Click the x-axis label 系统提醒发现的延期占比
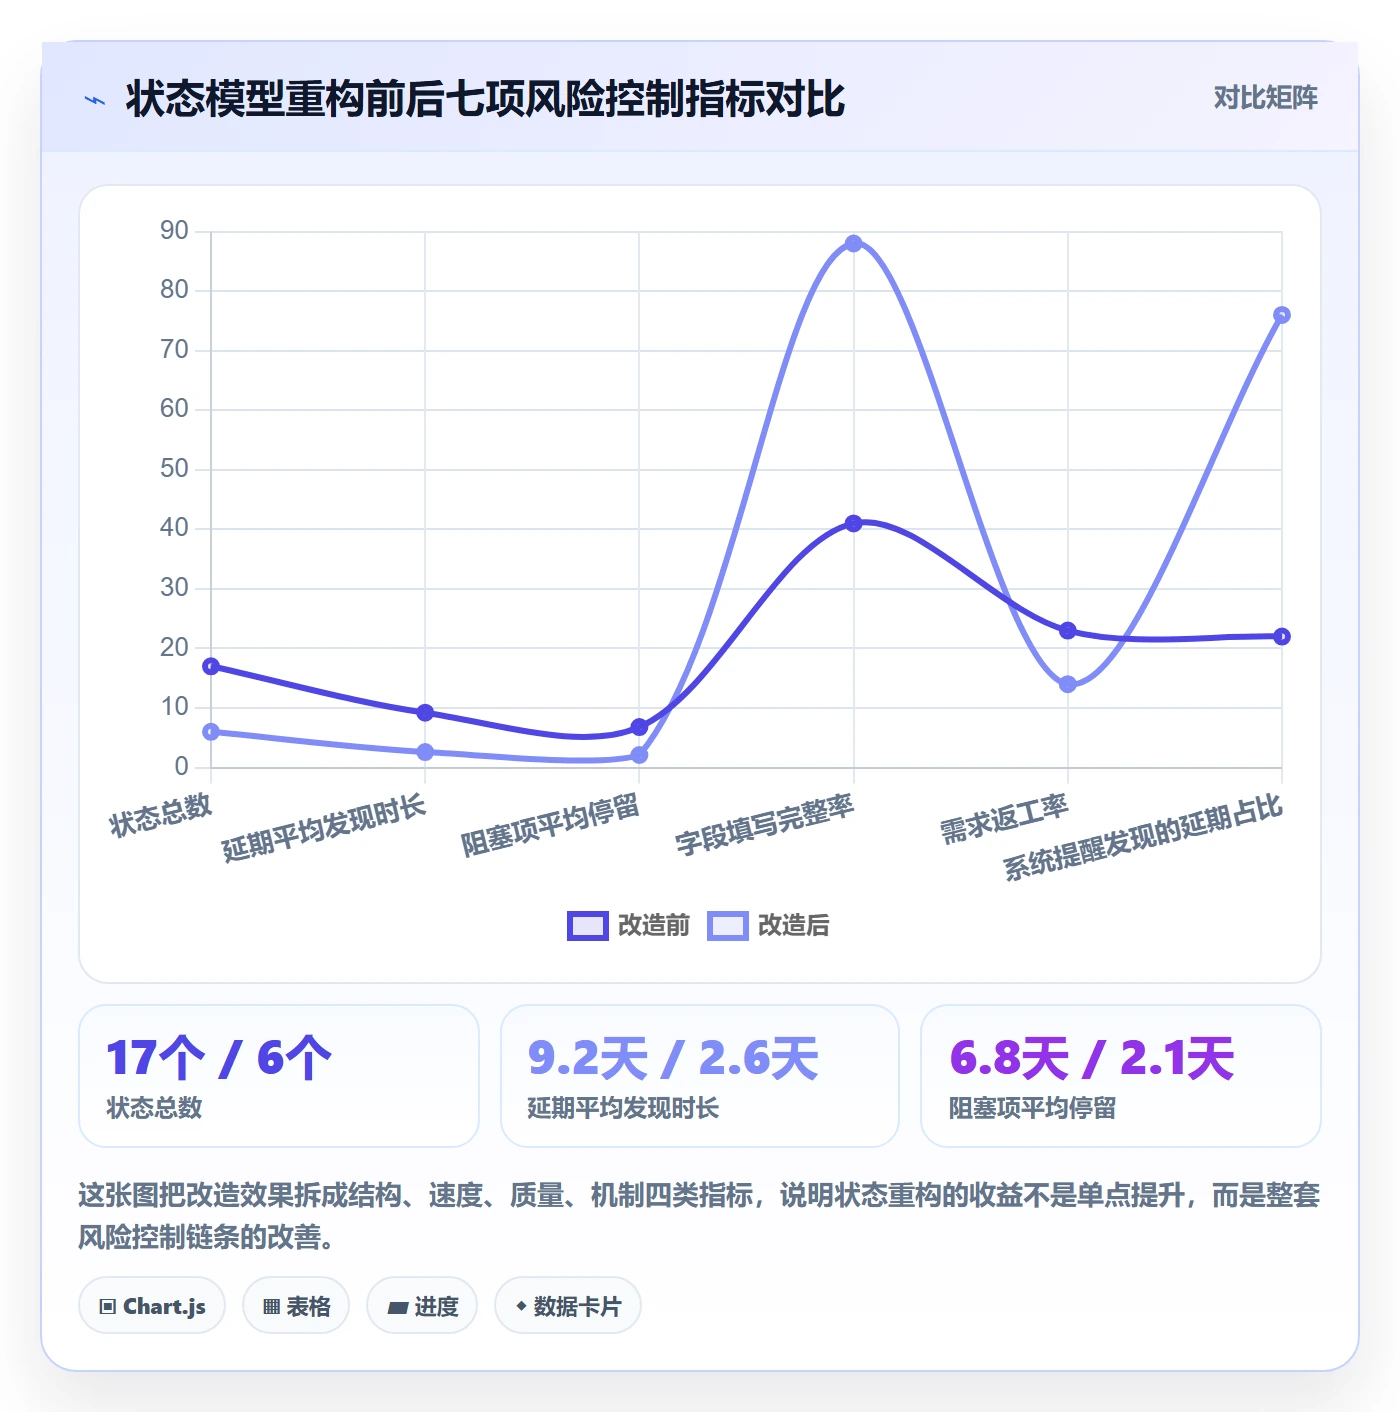This screenshot has height=1412, width=1400. [x=1143, y=838]
